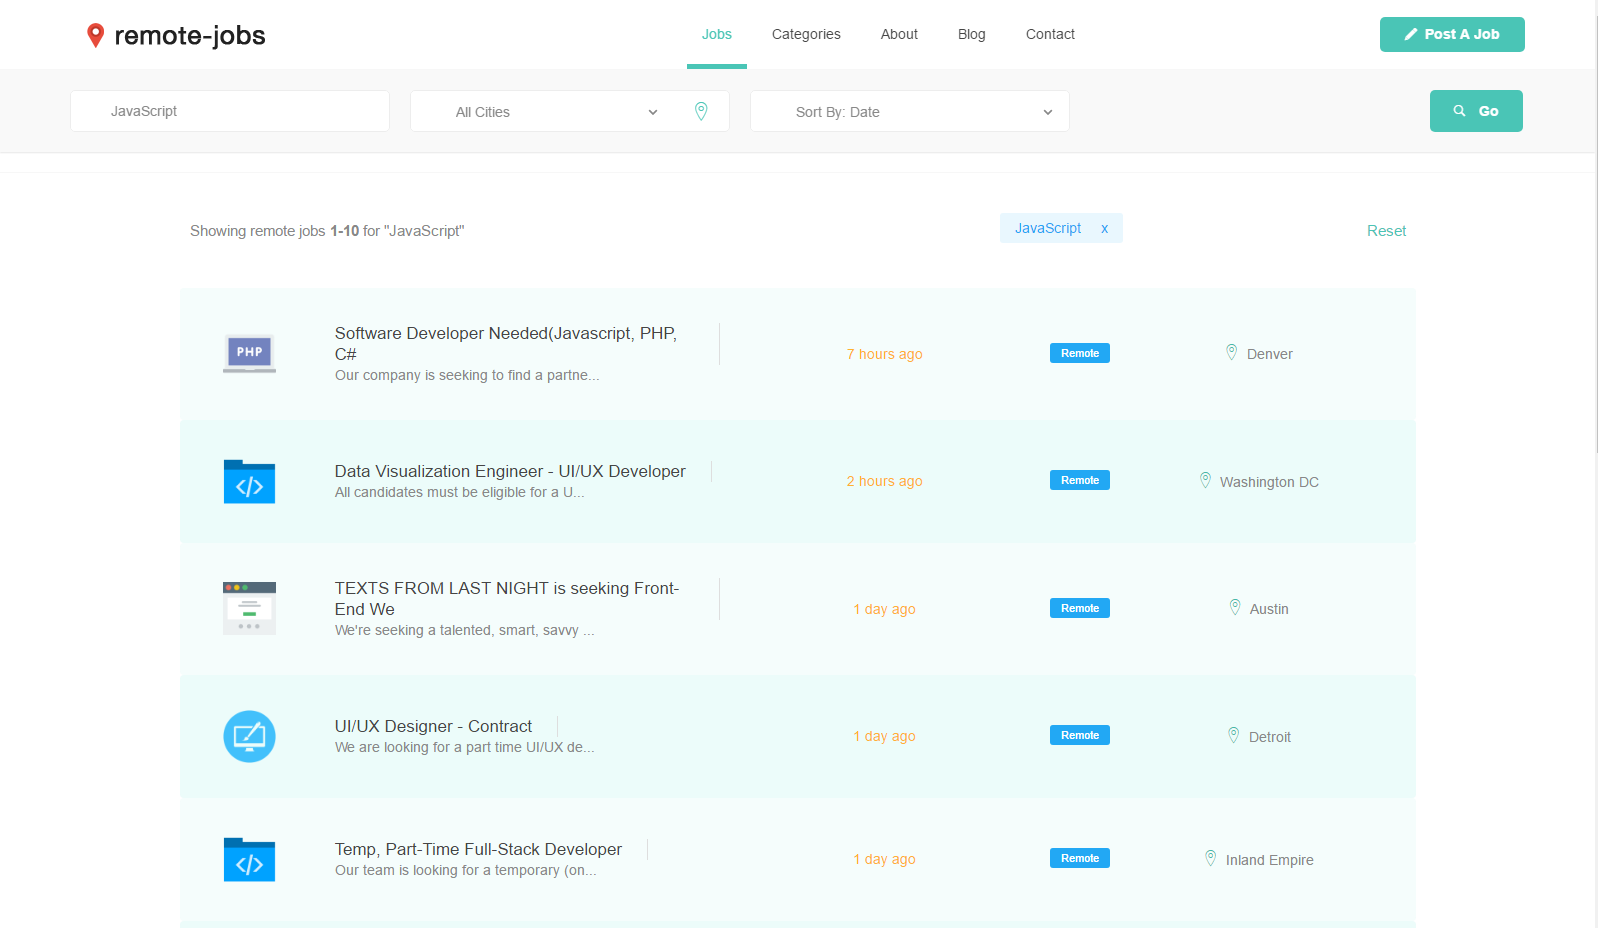Click the JavaScript keyword search field
Viewport: 1598px width, 928px height.
click(230, 111)
